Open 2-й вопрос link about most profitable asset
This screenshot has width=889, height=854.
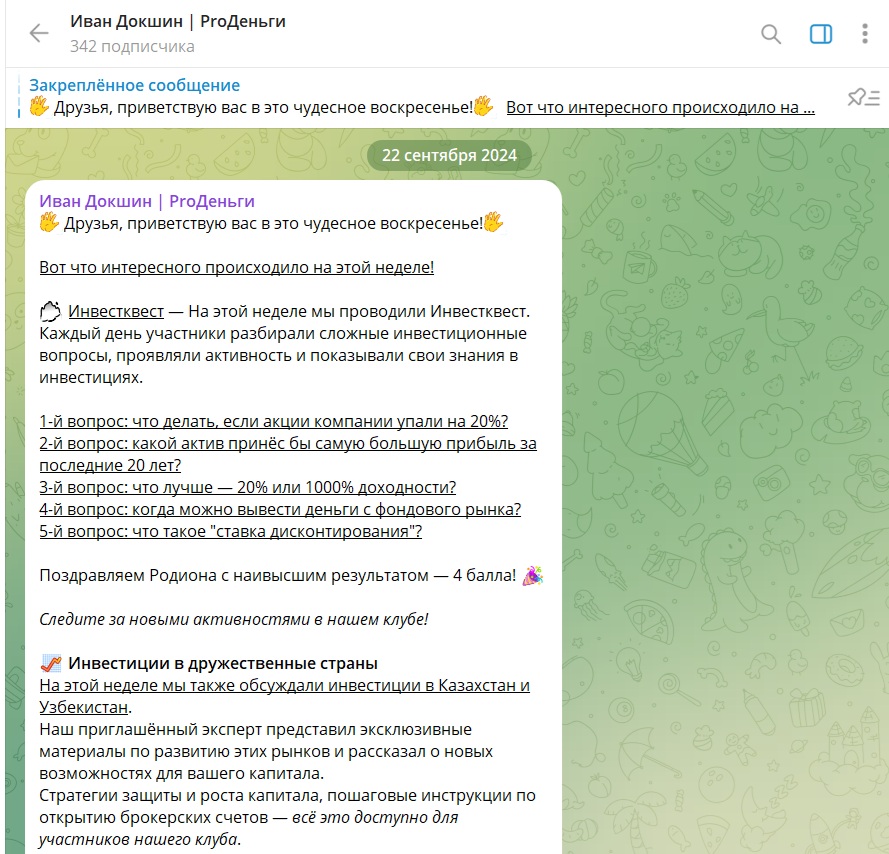click(287, 454)
